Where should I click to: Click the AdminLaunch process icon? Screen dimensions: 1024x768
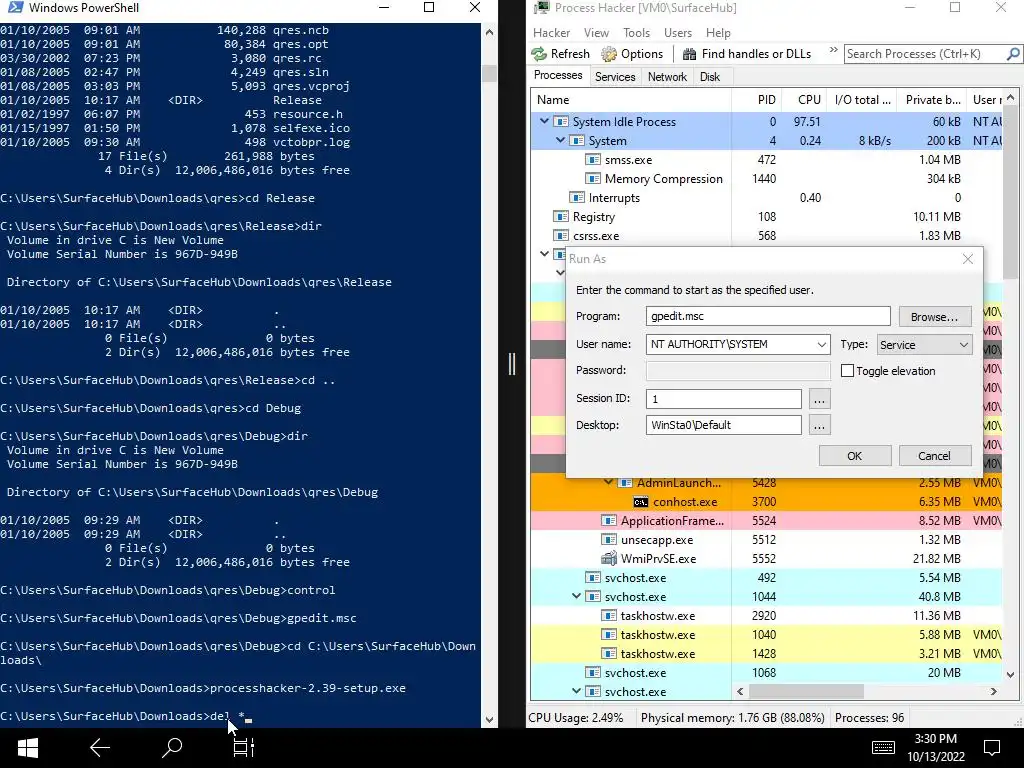(625, 483)
